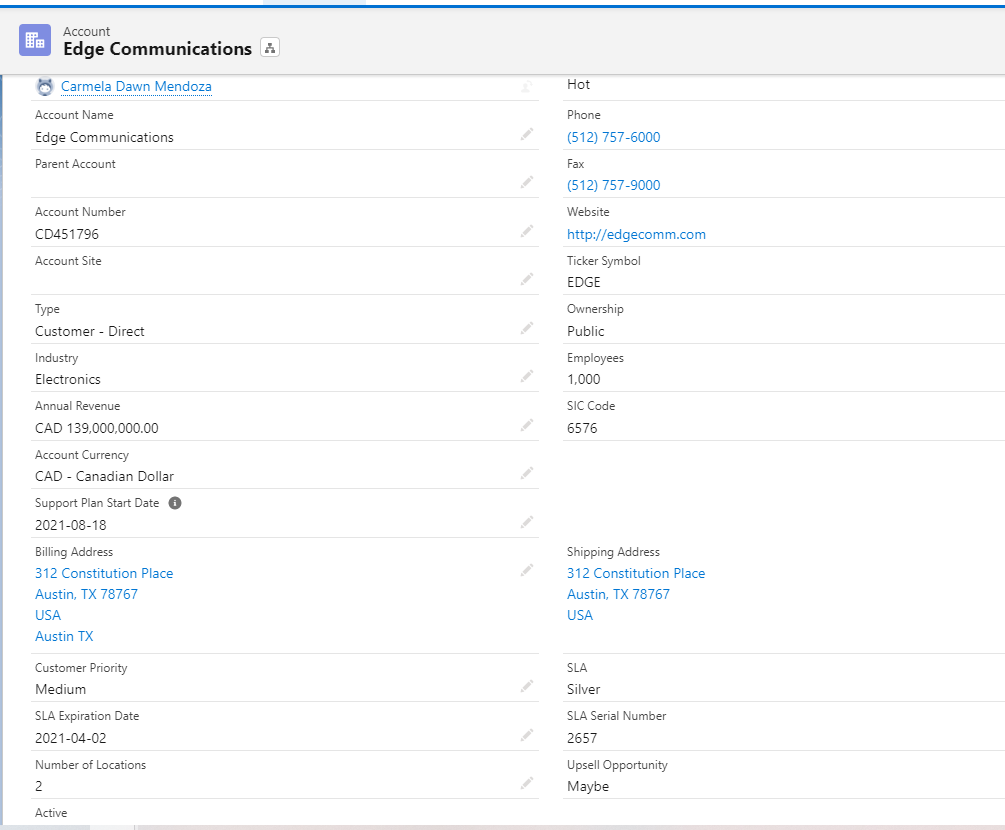This screenshot has width=1005, height=830.
Task: Click the fax number (512) 757-9000
Action: pos(613,185)
